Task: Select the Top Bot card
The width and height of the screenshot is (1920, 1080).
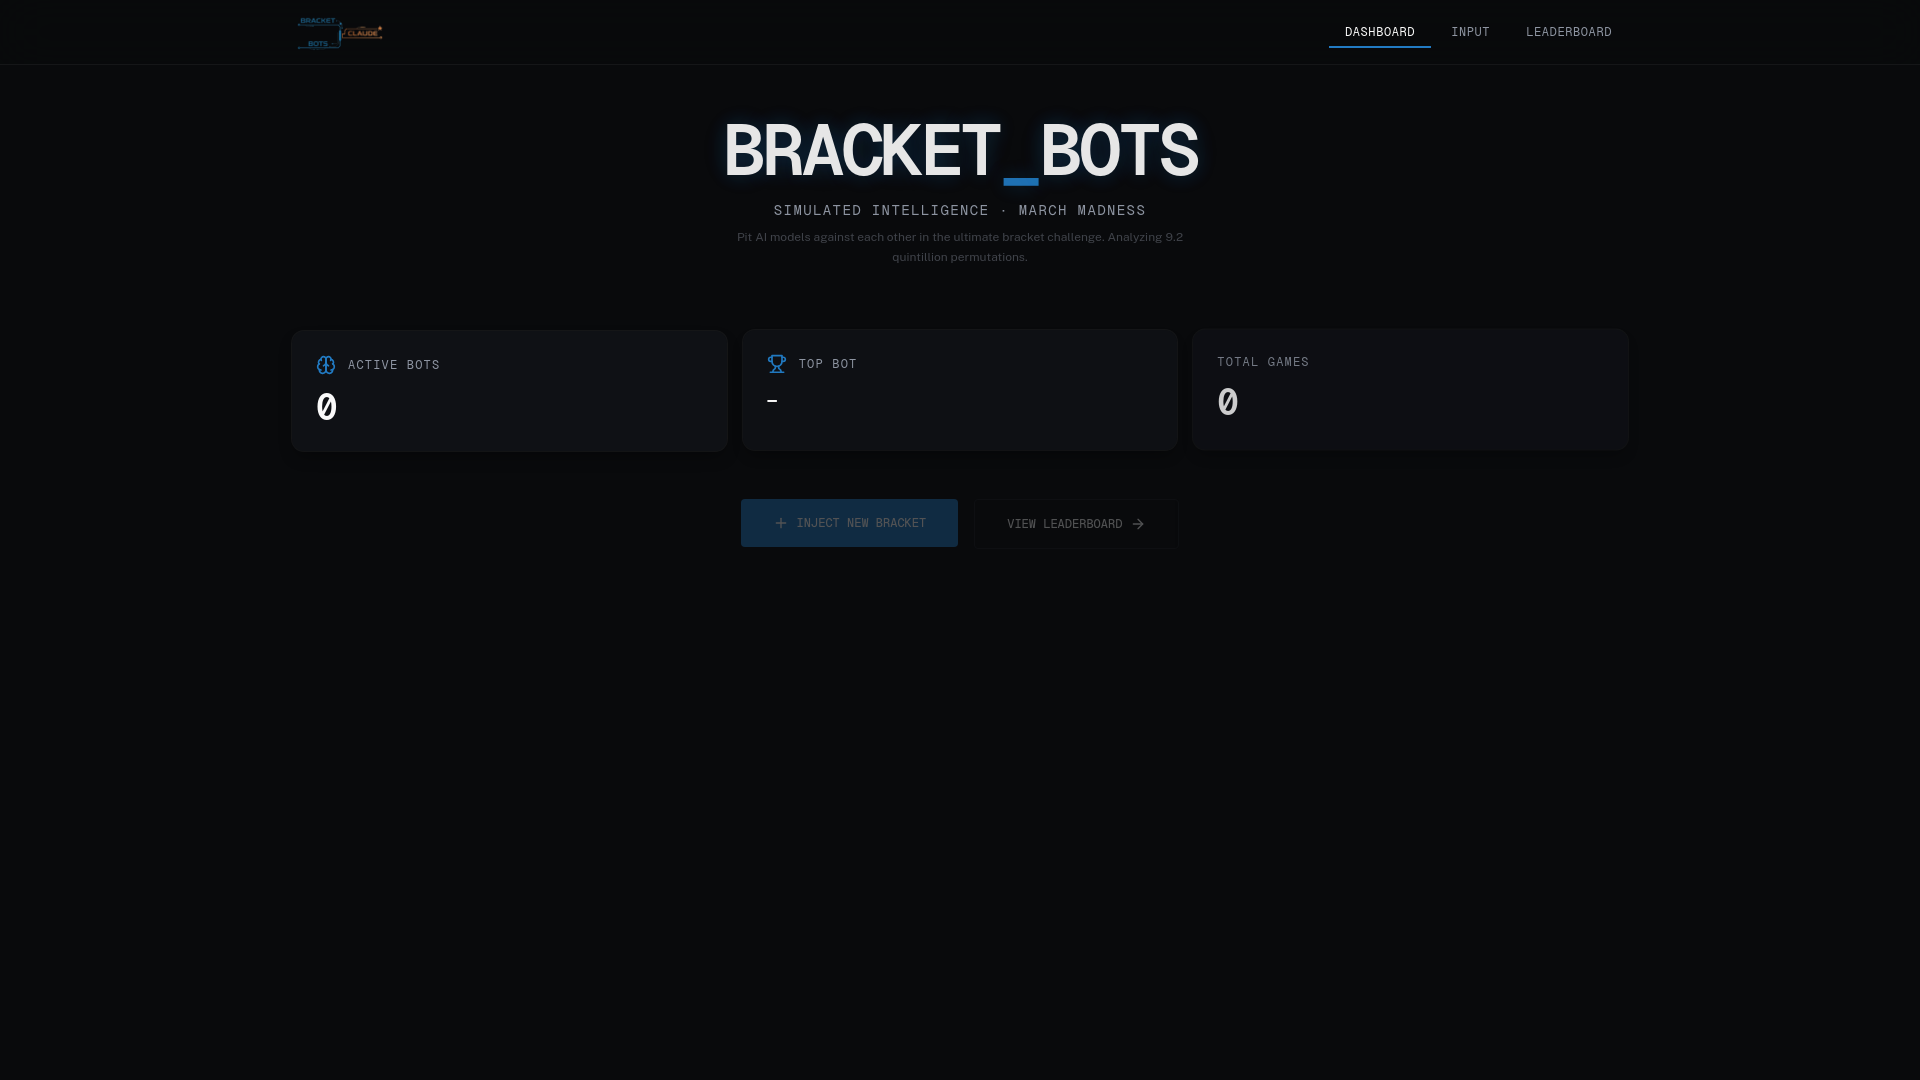Action: point(960,390)
